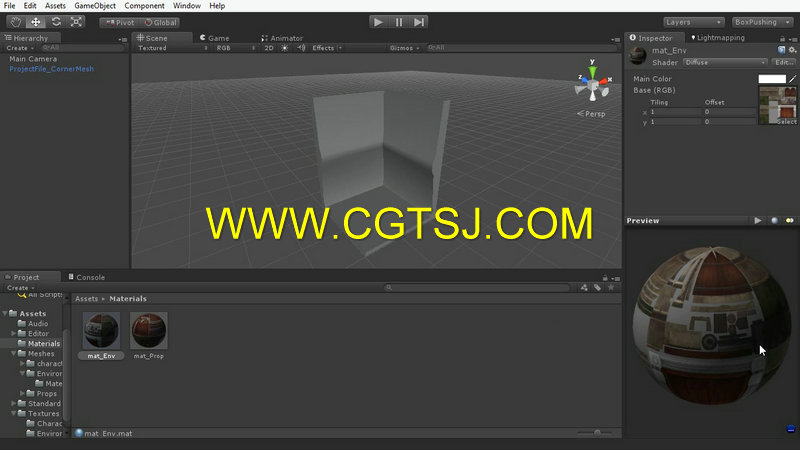Open the Edit menu
The width and height of the screenshot is (800, 450).
coord(30,6)
